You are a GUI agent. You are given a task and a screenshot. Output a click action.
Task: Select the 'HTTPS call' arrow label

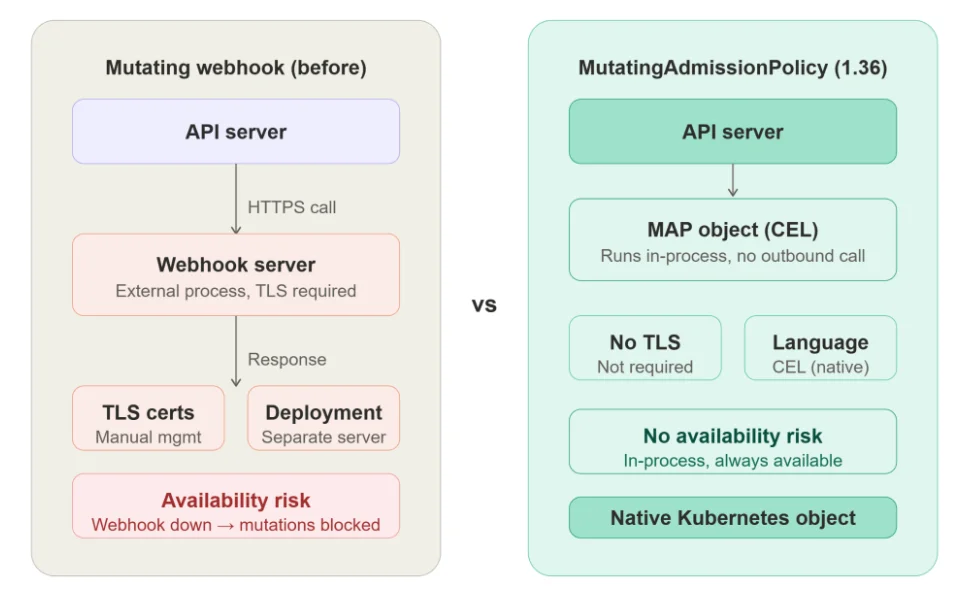[292, 207]
